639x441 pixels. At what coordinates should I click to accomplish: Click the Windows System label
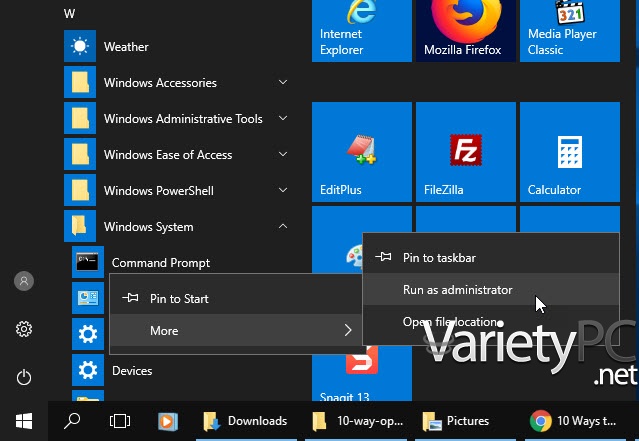(x=149, y=227)
